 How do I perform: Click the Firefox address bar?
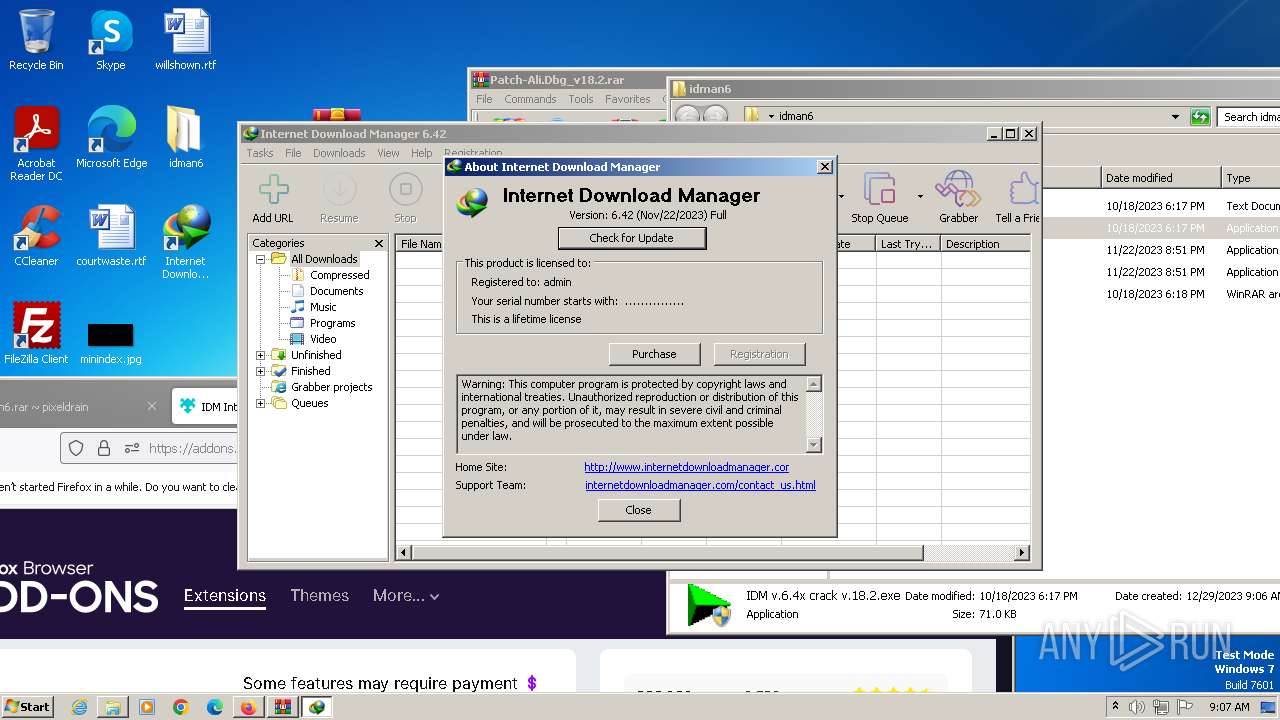pos(148,449)
